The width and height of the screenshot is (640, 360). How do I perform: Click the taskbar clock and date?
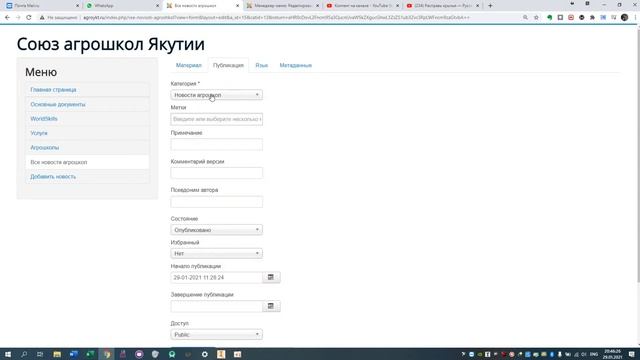click(613, 354)
